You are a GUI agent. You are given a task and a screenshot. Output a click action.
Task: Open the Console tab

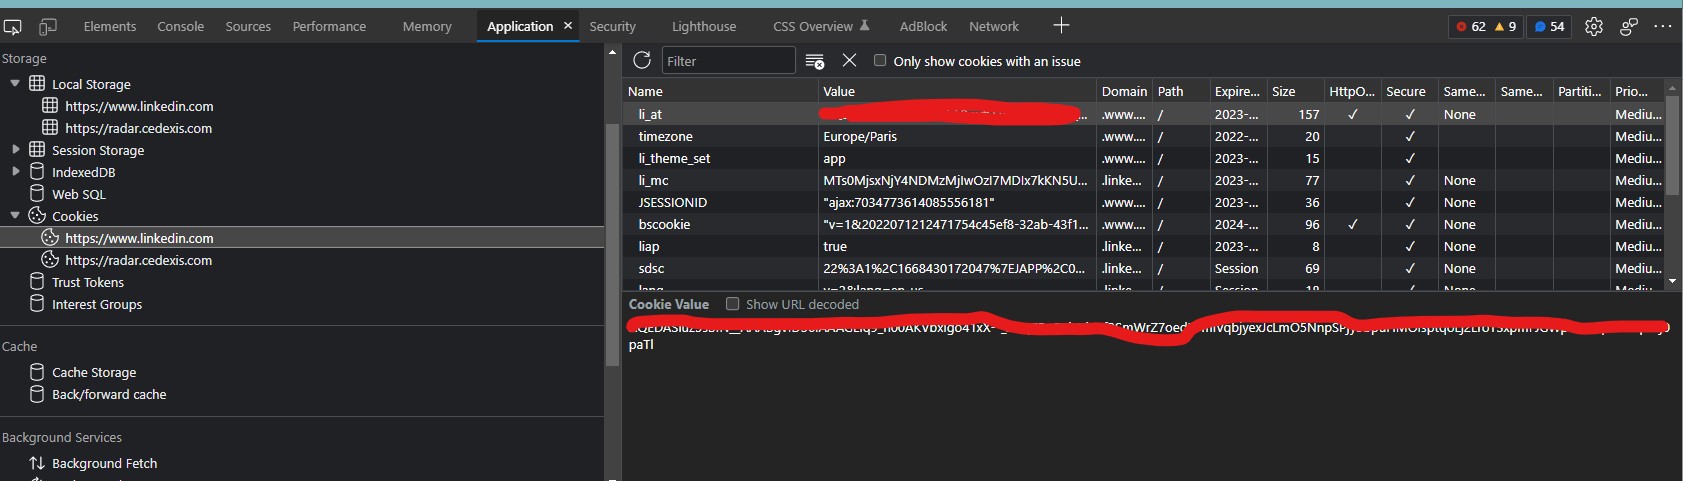click(x=180, y=27)
